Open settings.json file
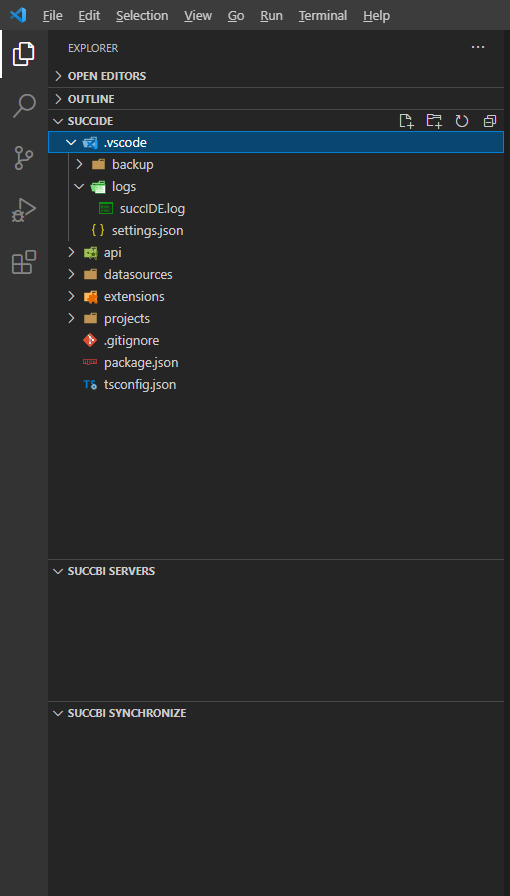 [276, 231]
